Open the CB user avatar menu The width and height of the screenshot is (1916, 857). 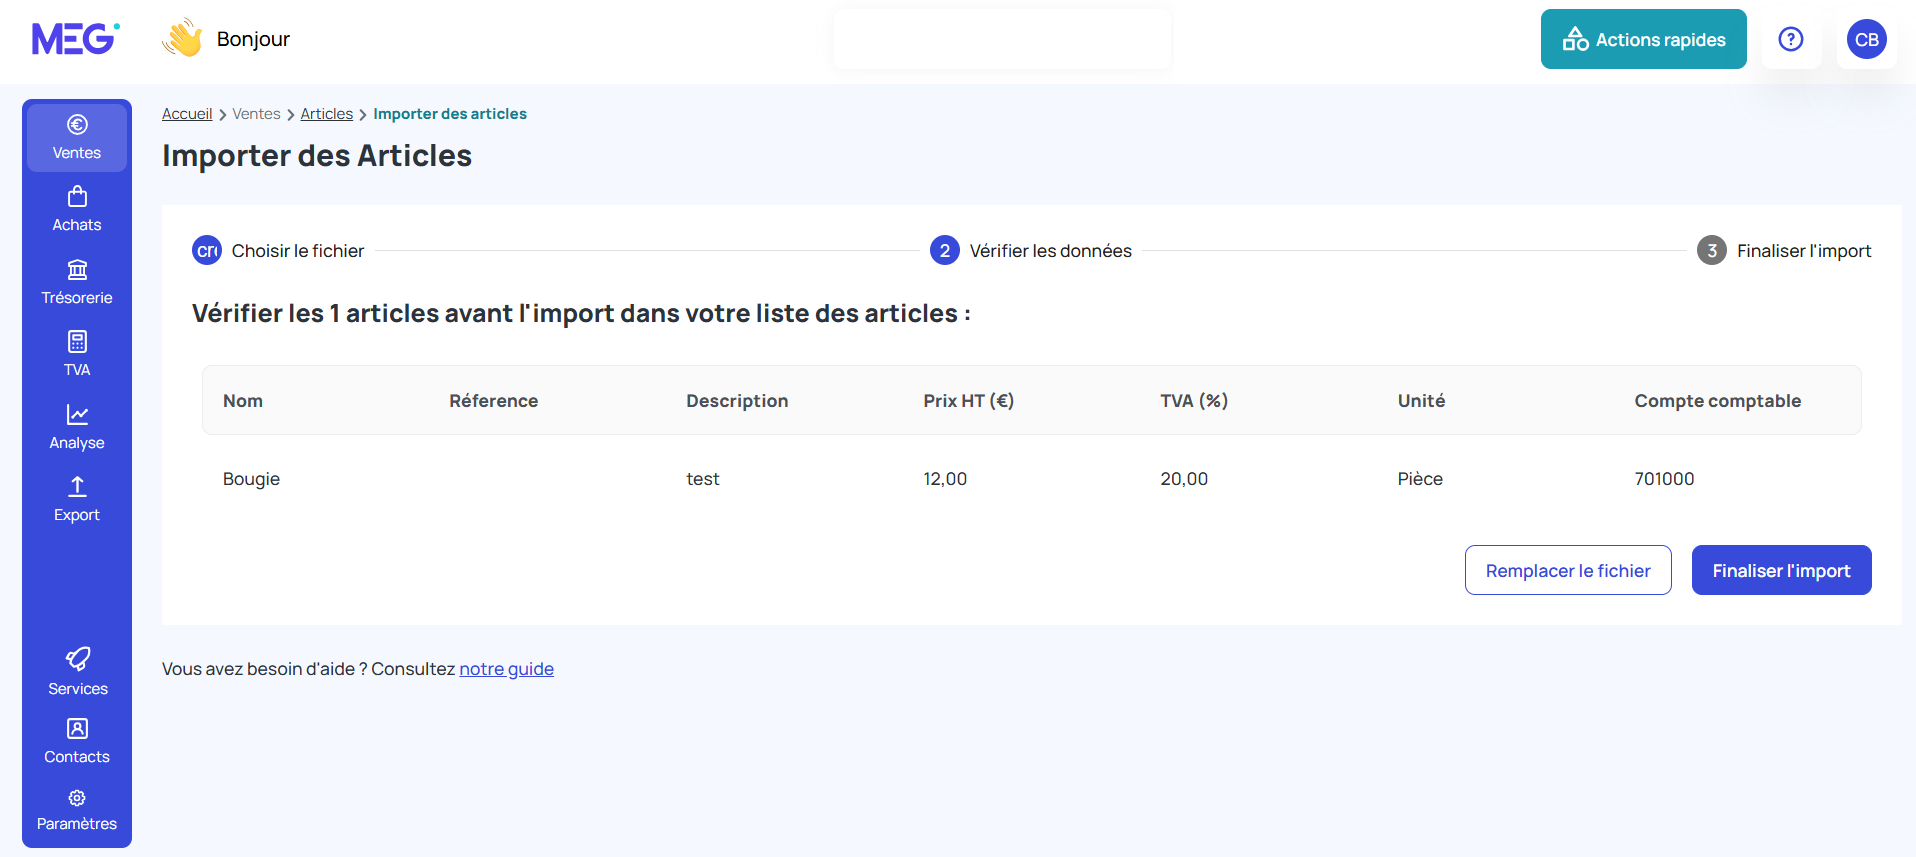point(1866,39)
